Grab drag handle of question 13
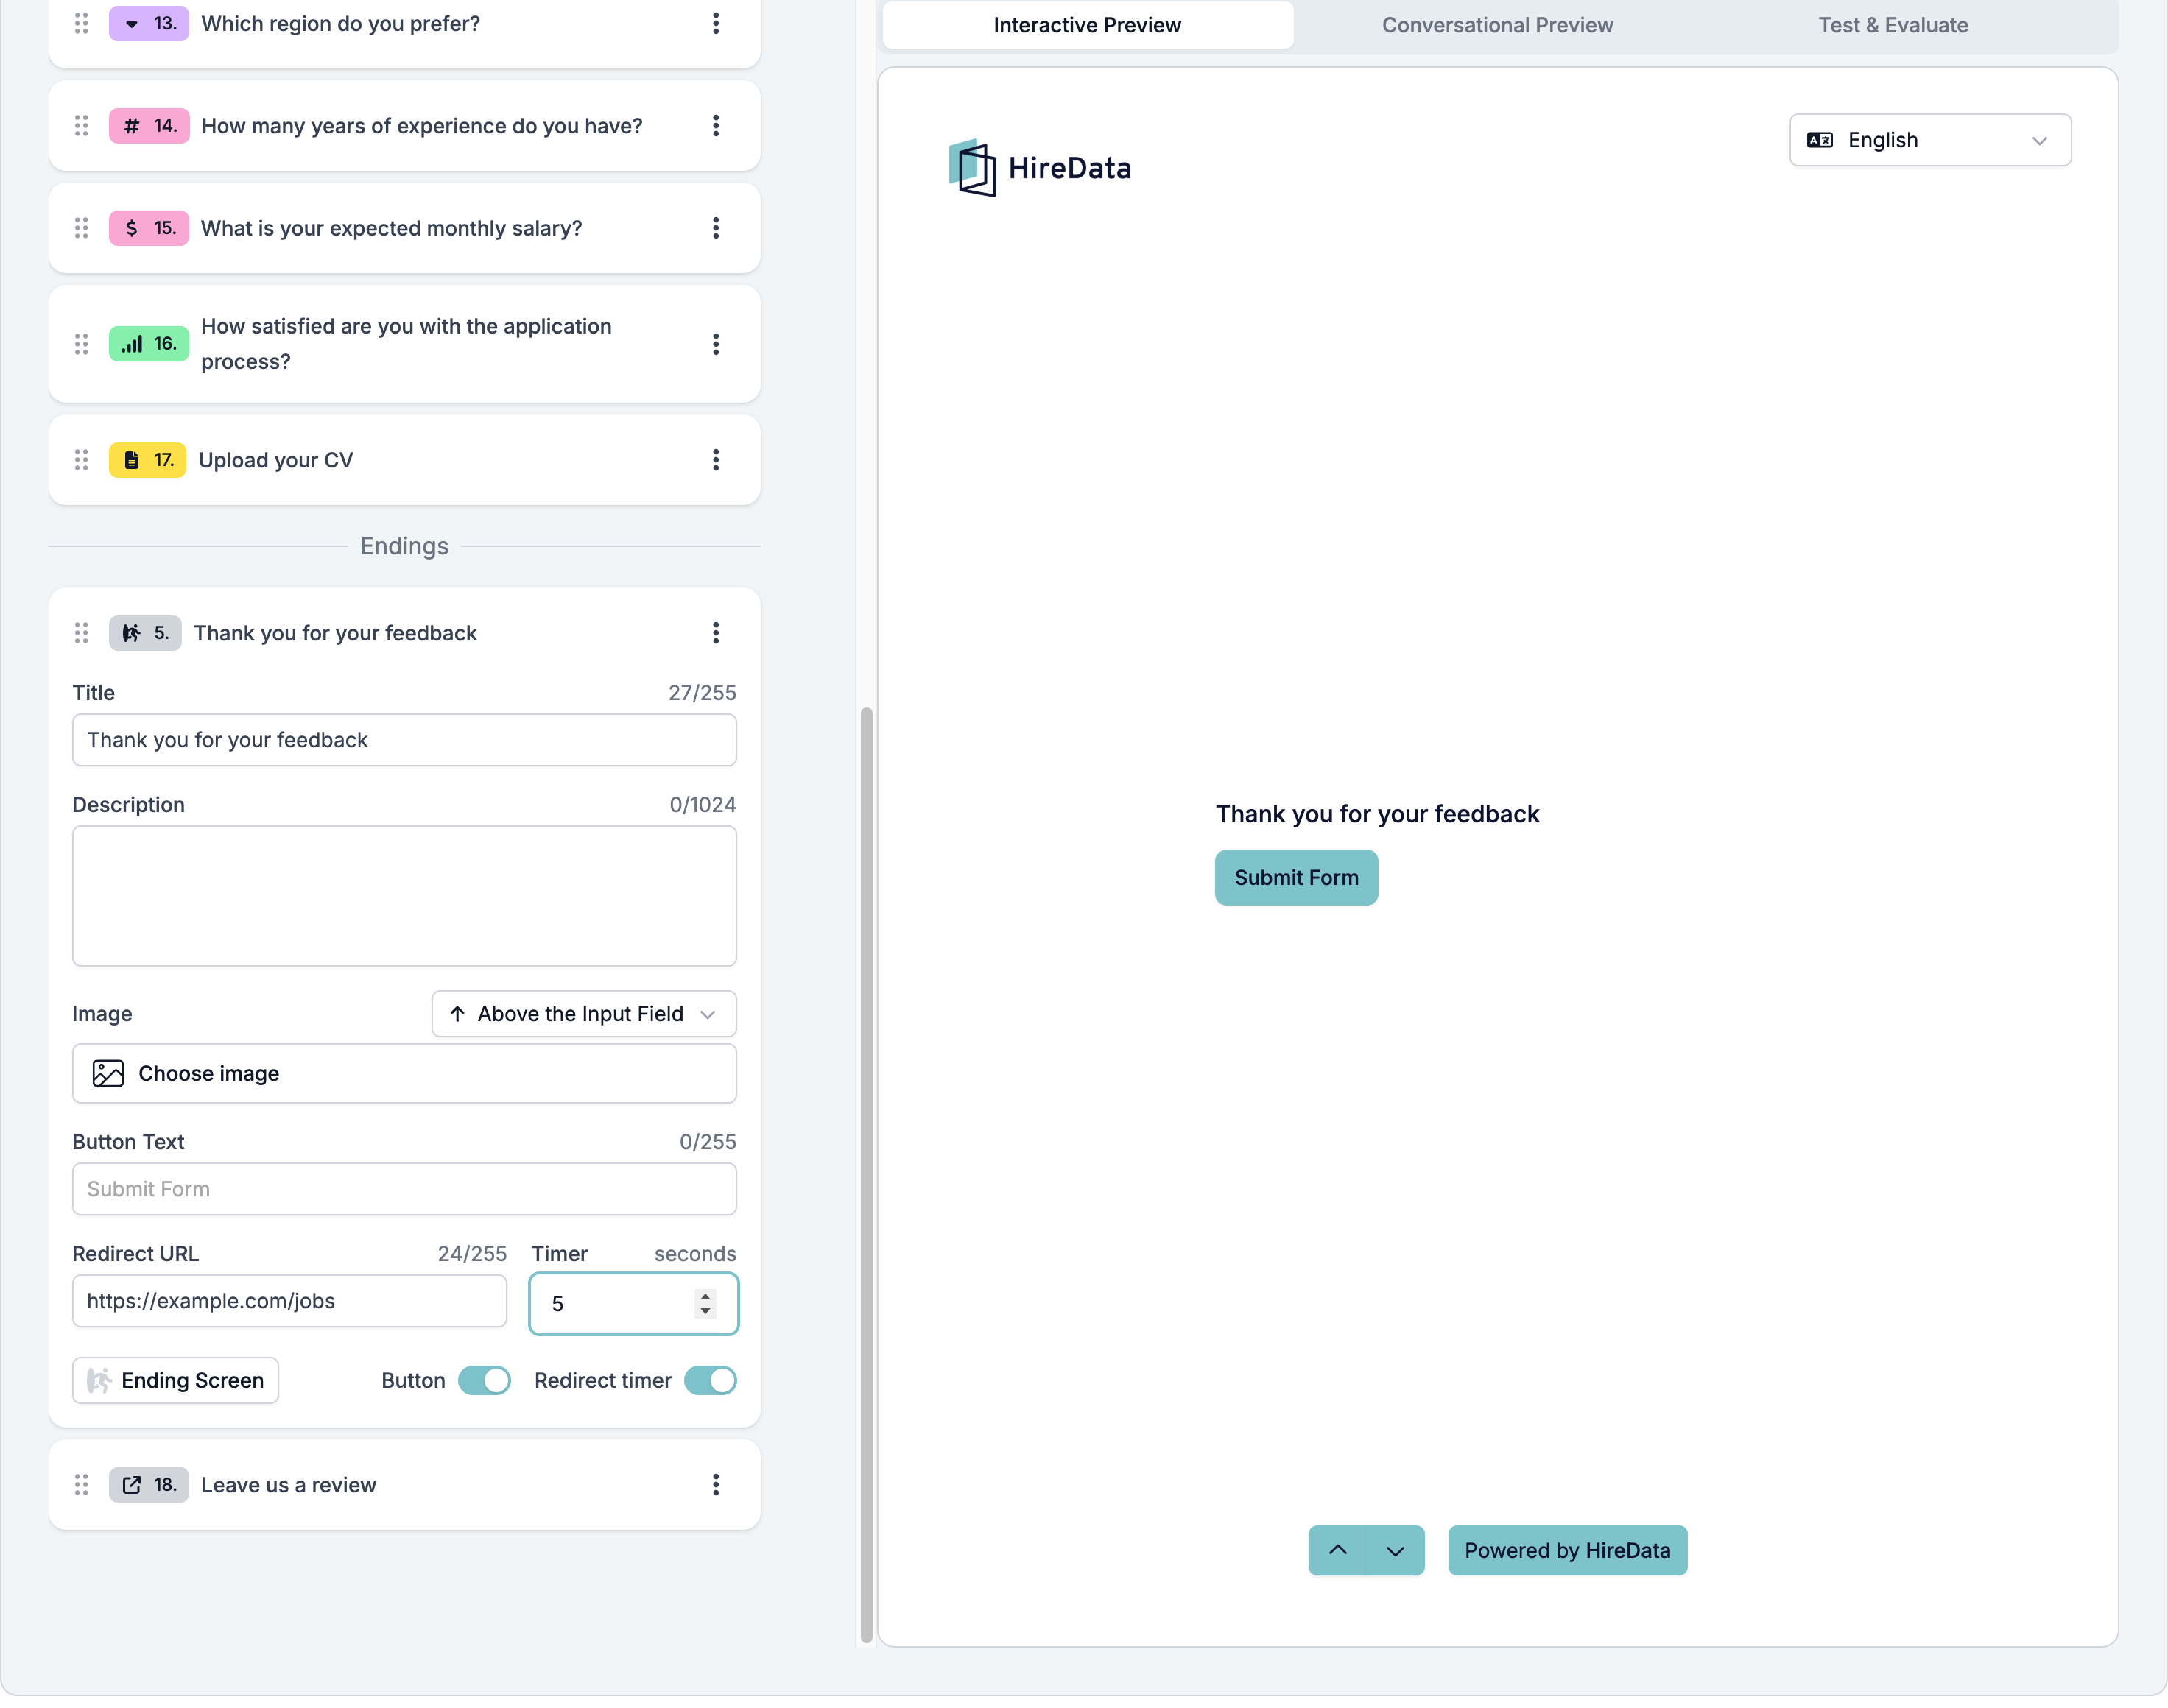This screenshot has width=2168, height=1708. click(82, 24)
